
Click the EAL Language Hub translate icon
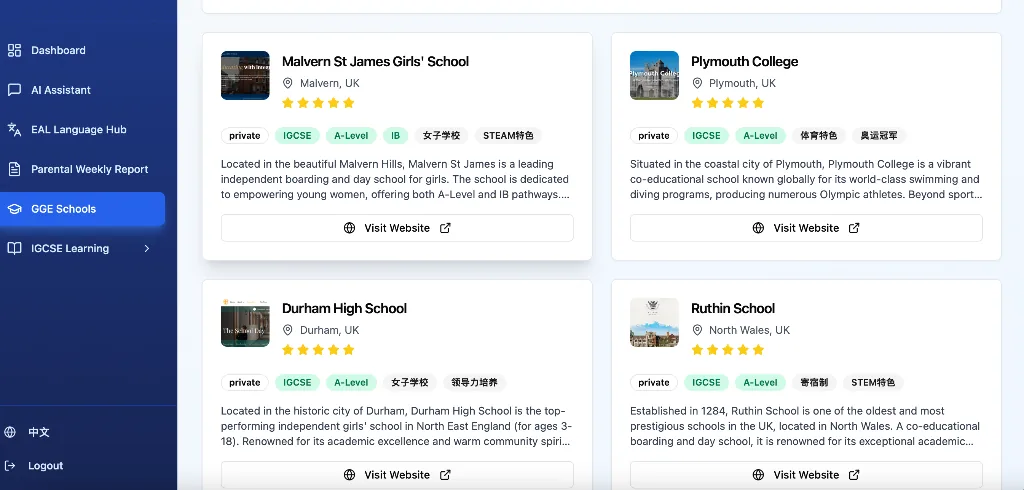(x=14, y=129)
